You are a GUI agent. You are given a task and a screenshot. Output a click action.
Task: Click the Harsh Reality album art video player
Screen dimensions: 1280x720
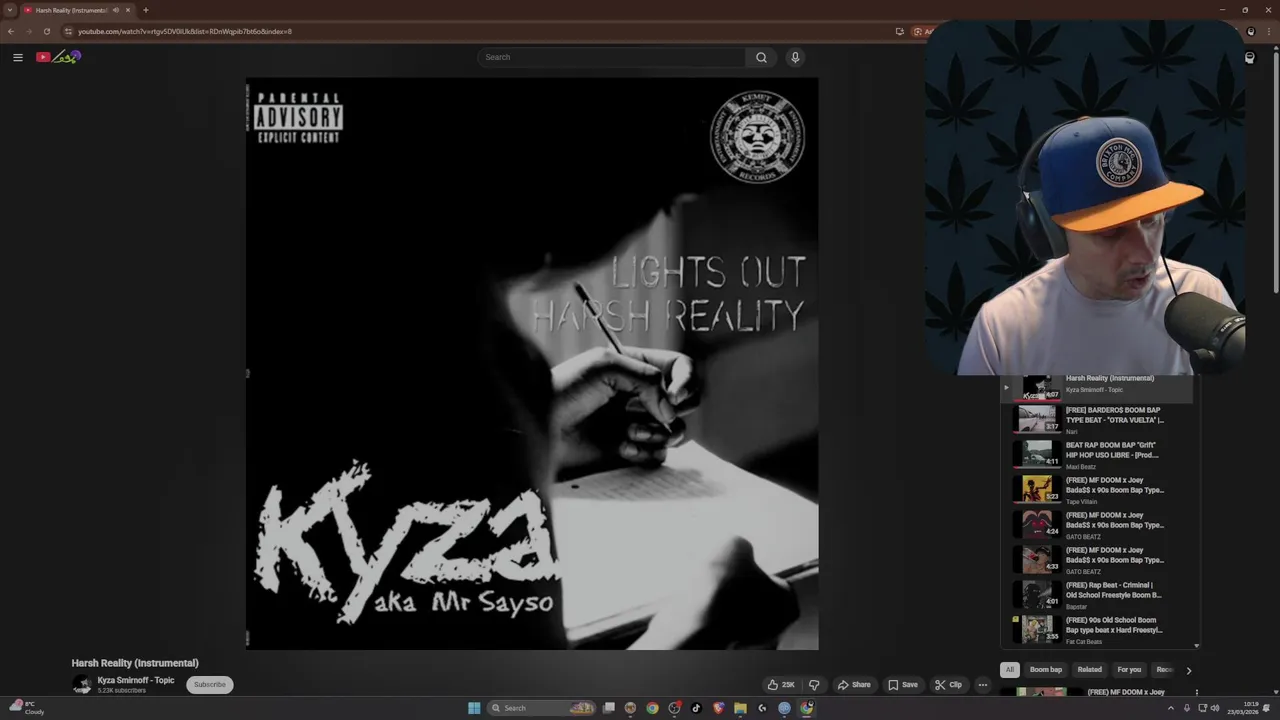[532, 364]
